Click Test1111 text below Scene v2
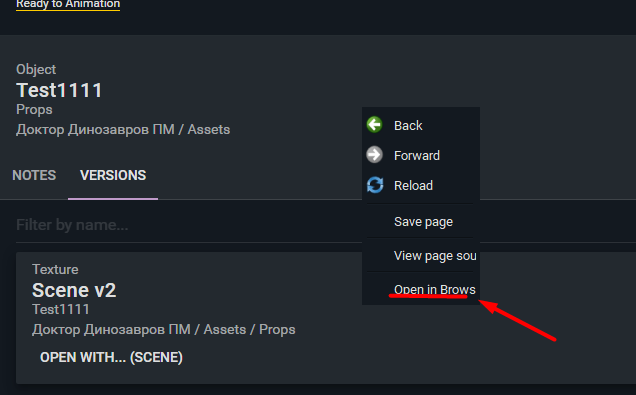636x395 pixels. (x=61, y=309)
